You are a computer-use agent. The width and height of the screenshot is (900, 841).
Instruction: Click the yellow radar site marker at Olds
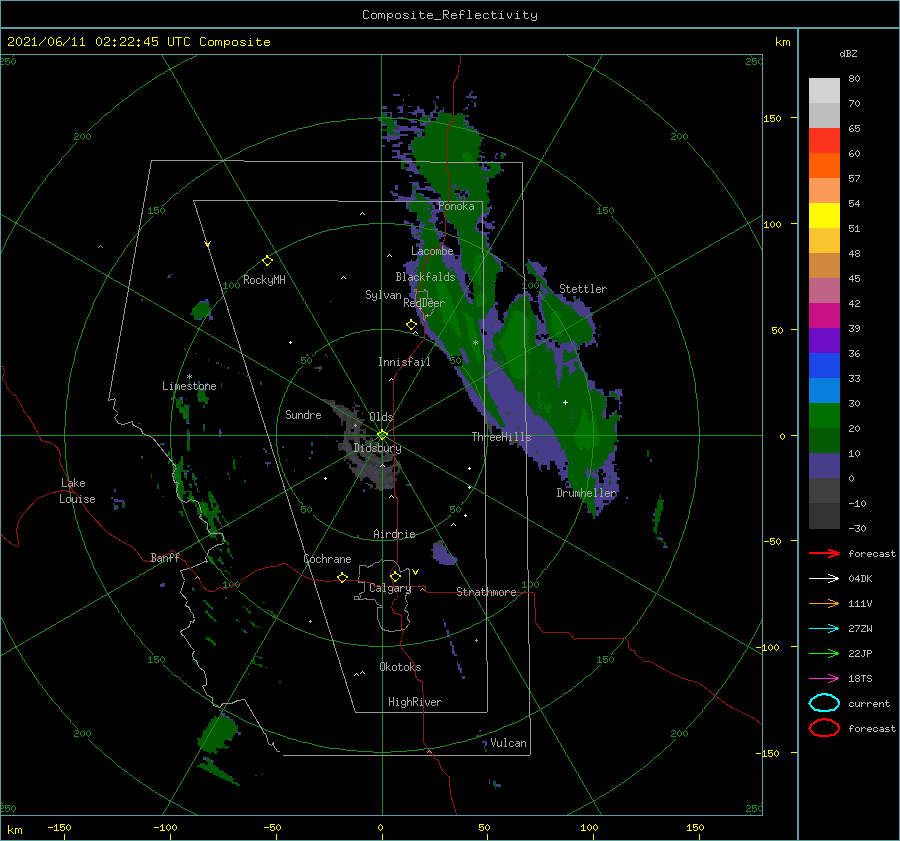[x=382, y=435]
